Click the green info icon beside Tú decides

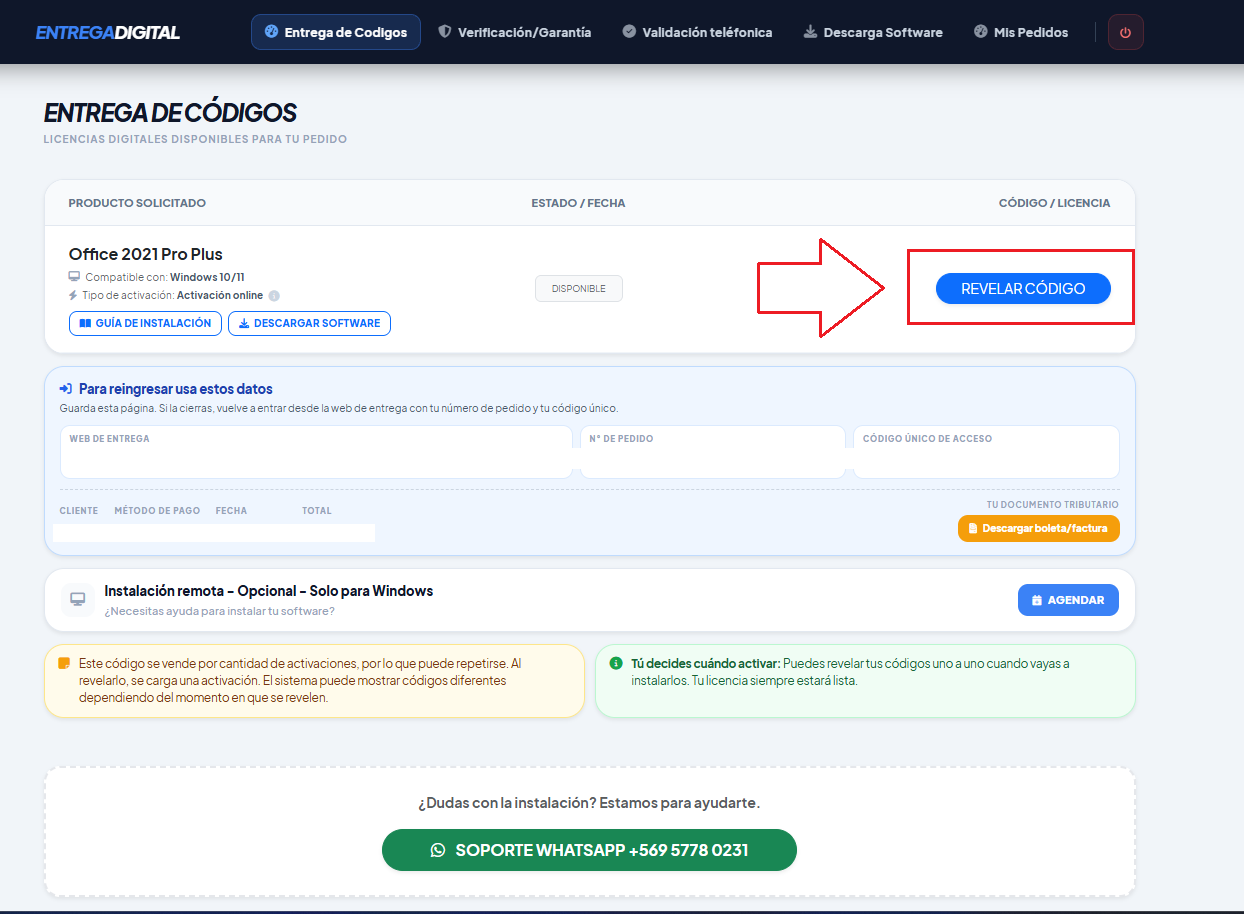pyautogui.click(x=616, y=663)
